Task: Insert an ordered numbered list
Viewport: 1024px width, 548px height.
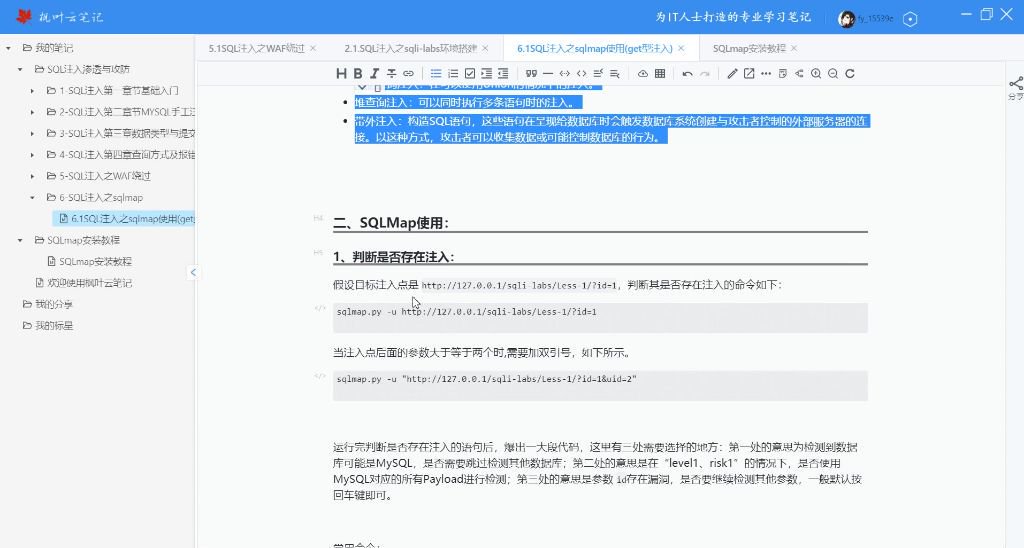Action: pos(453,74)
